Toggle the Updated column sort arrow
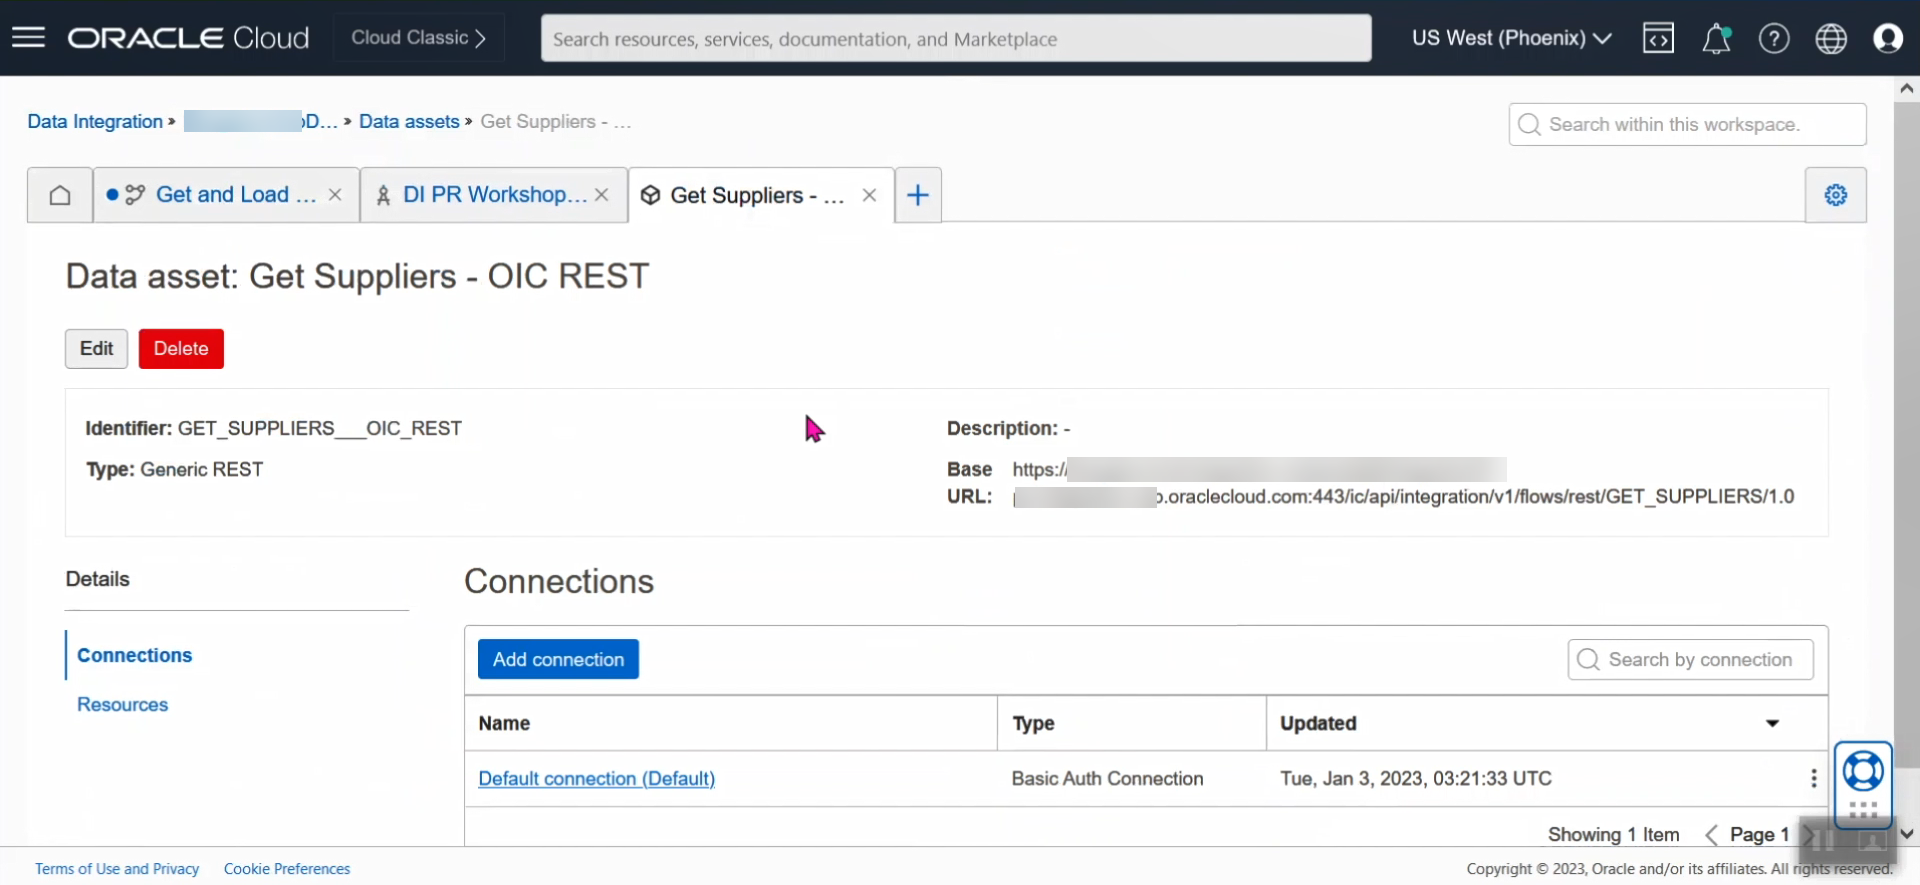 (x=1772, y=723)
